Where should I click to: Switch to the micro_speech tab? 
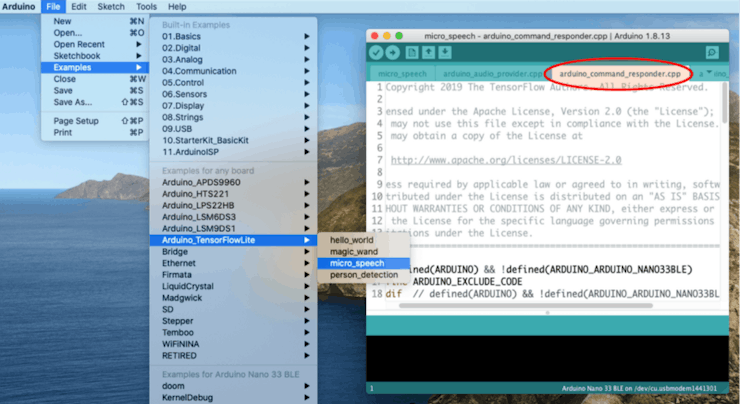402,74
